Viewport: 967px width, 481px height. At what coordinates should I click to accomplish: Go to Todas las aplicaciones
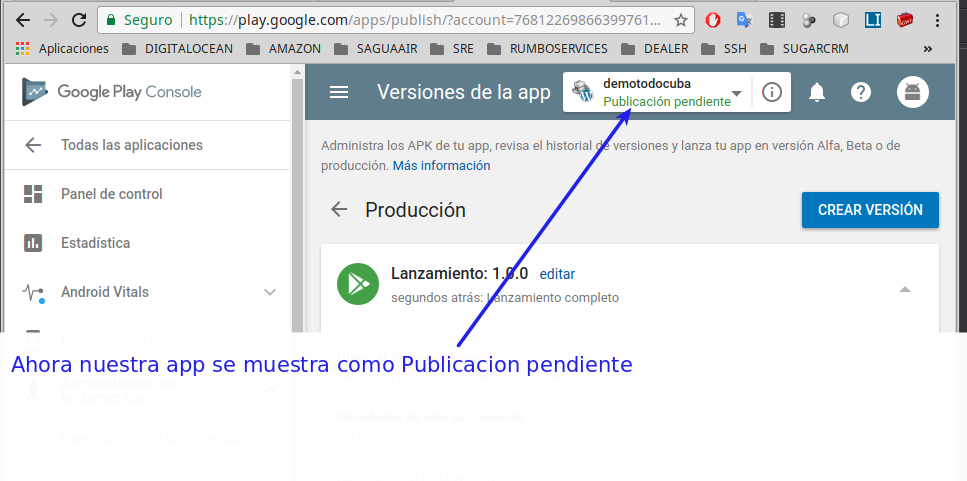147,145
